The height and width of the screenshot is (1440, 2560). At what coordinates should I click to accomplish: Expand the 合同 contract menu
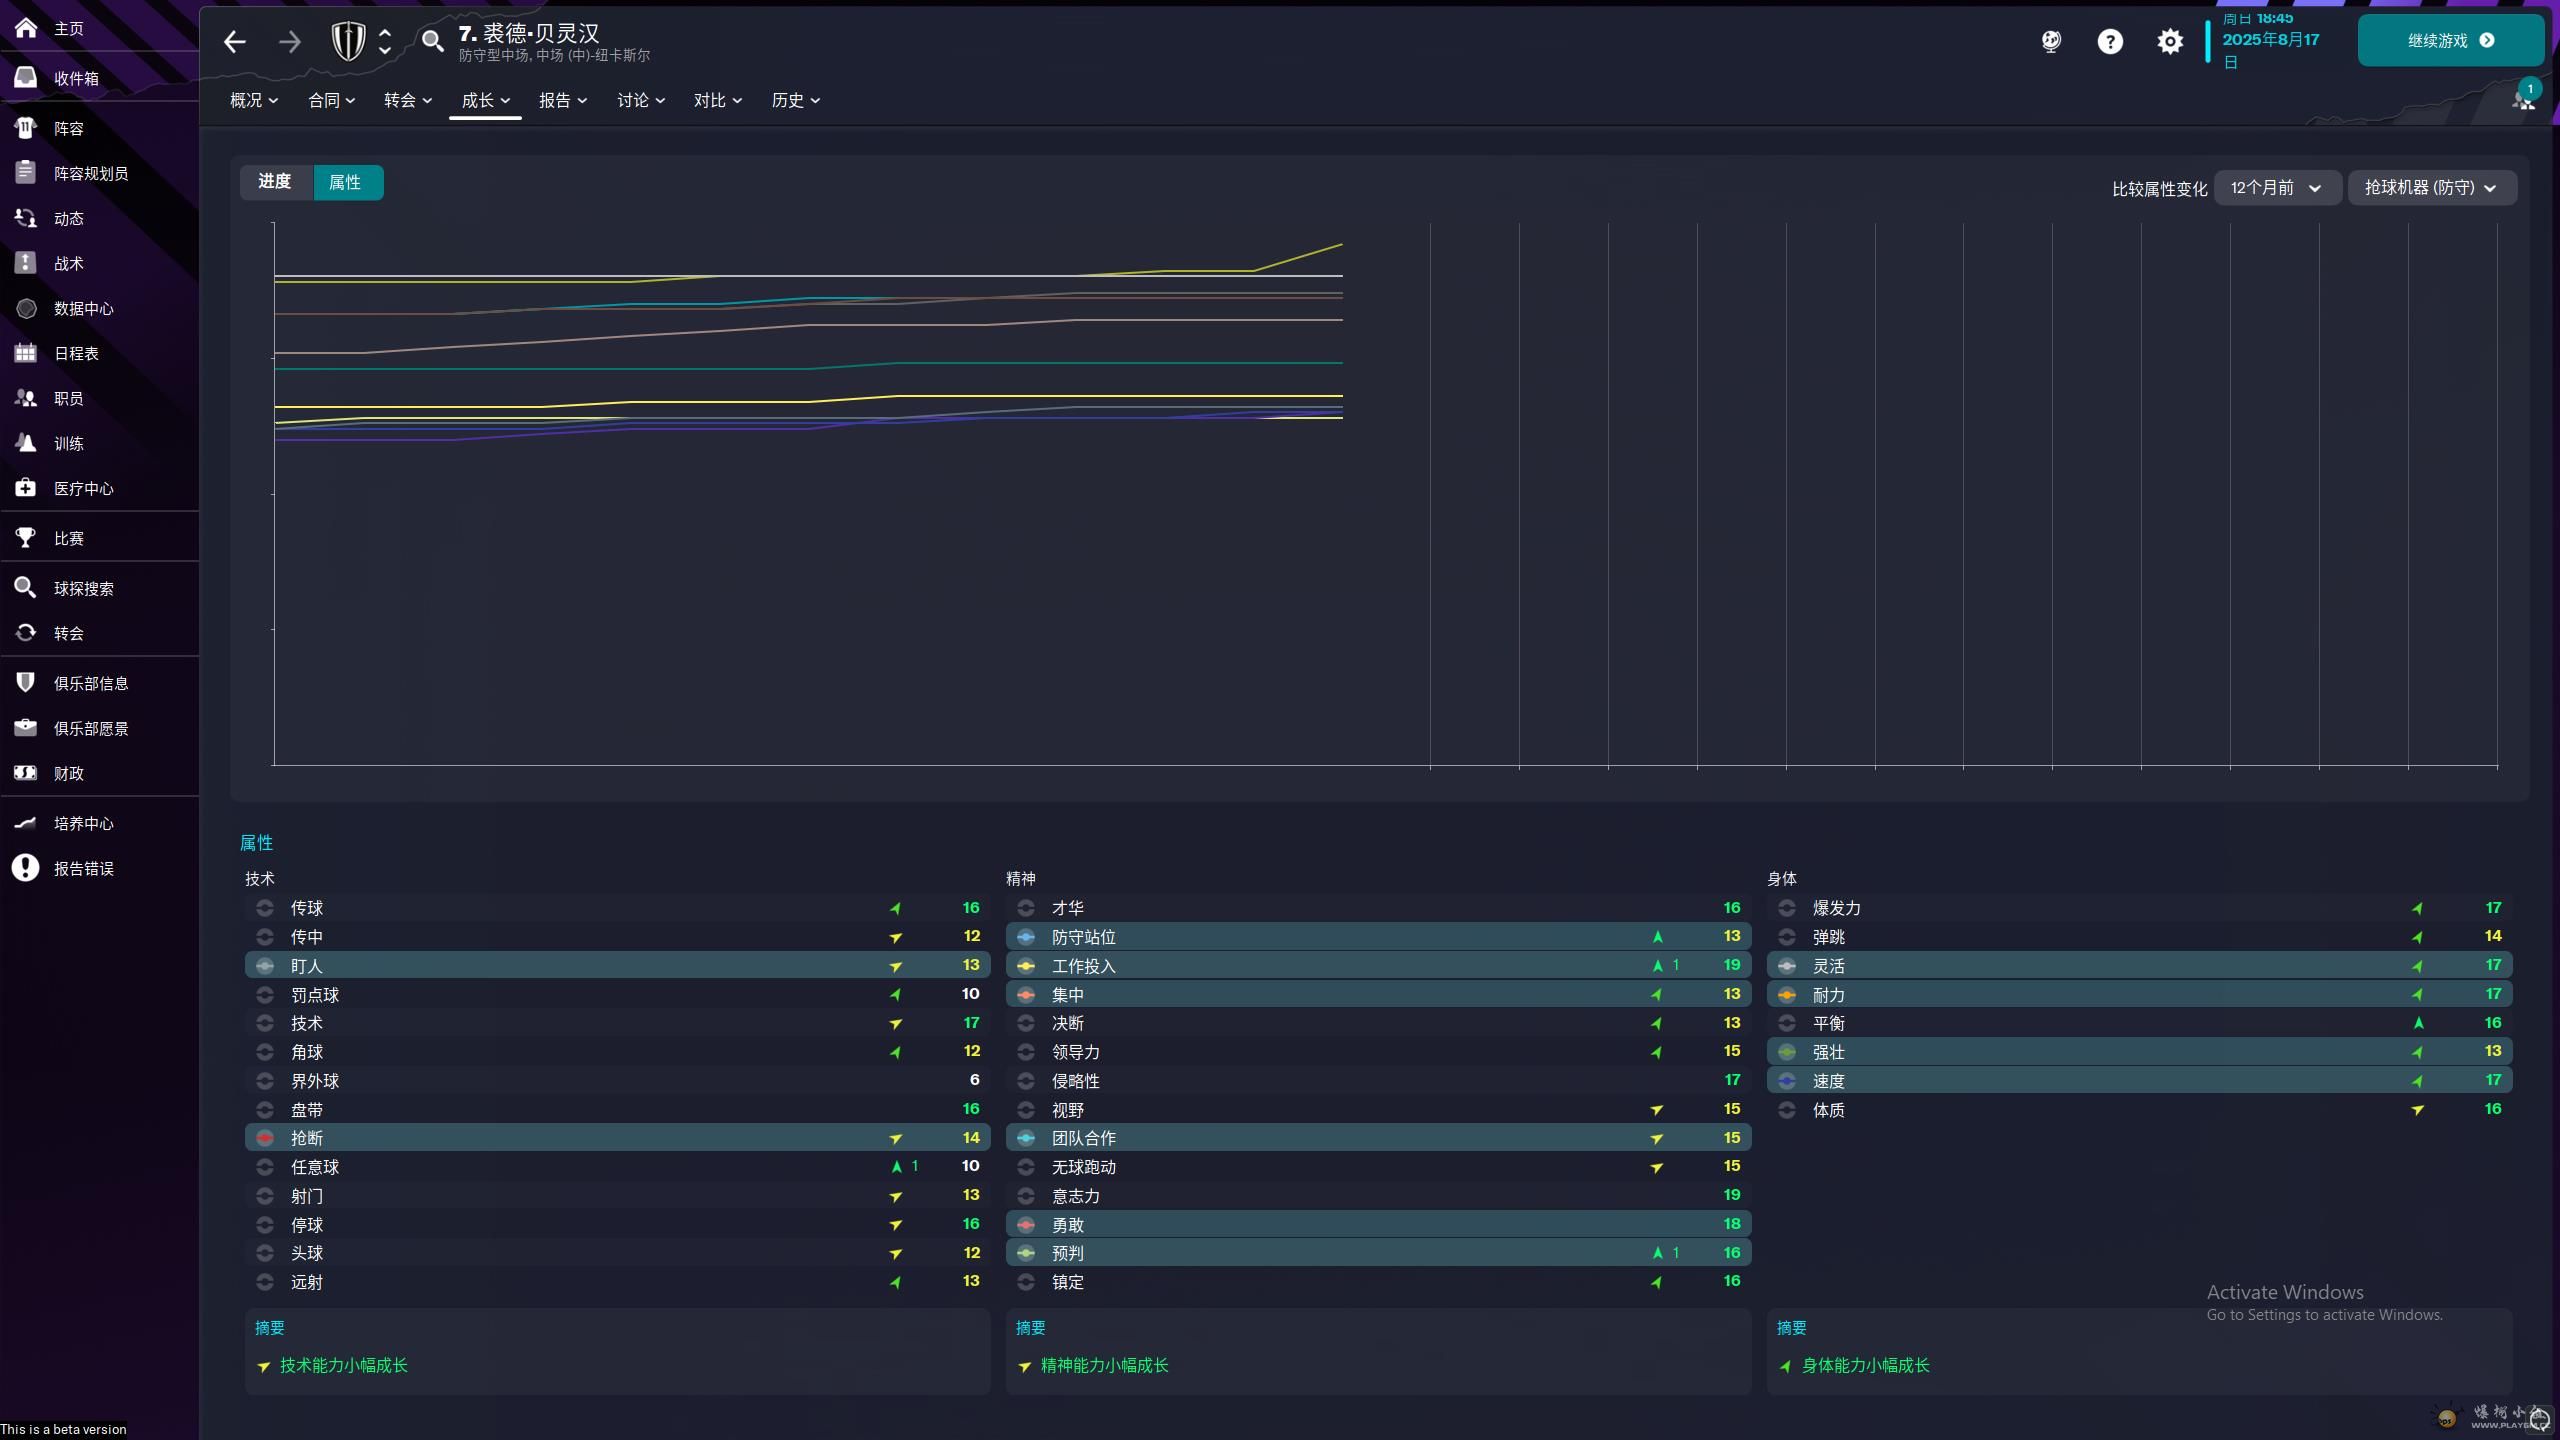pyautogui.click(x=332, y=100)
